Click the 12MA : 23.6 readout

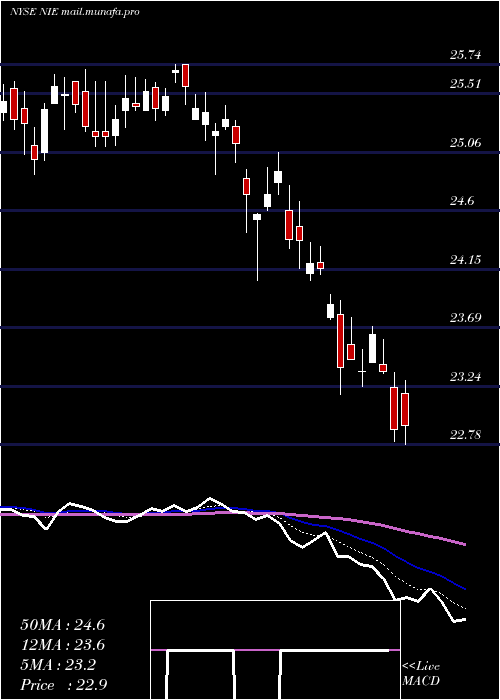point(62,646)
